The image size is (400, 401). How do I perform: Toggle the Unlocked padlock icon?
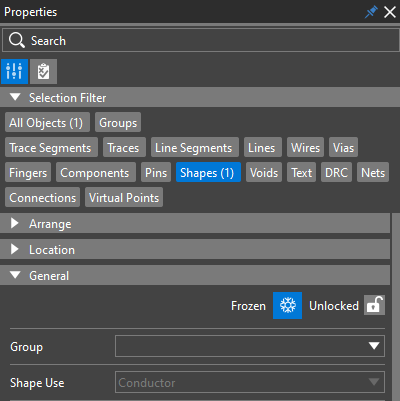[x=374, y=305]
